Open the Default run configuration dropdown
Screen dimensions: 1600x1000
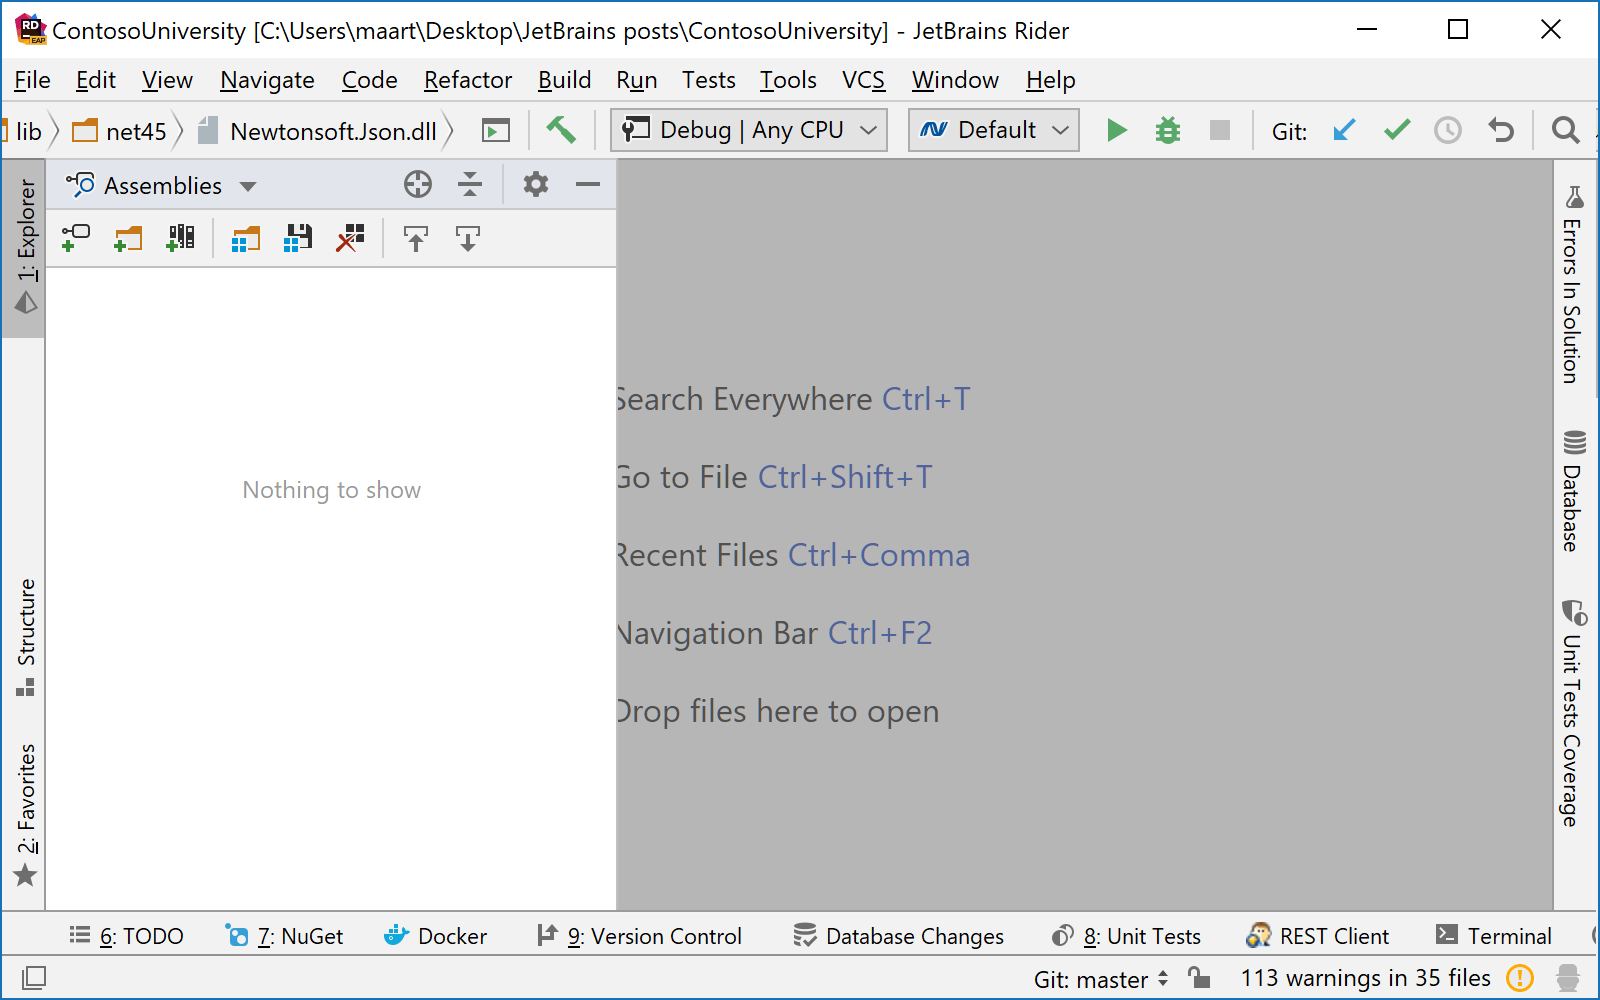[994, 130]
